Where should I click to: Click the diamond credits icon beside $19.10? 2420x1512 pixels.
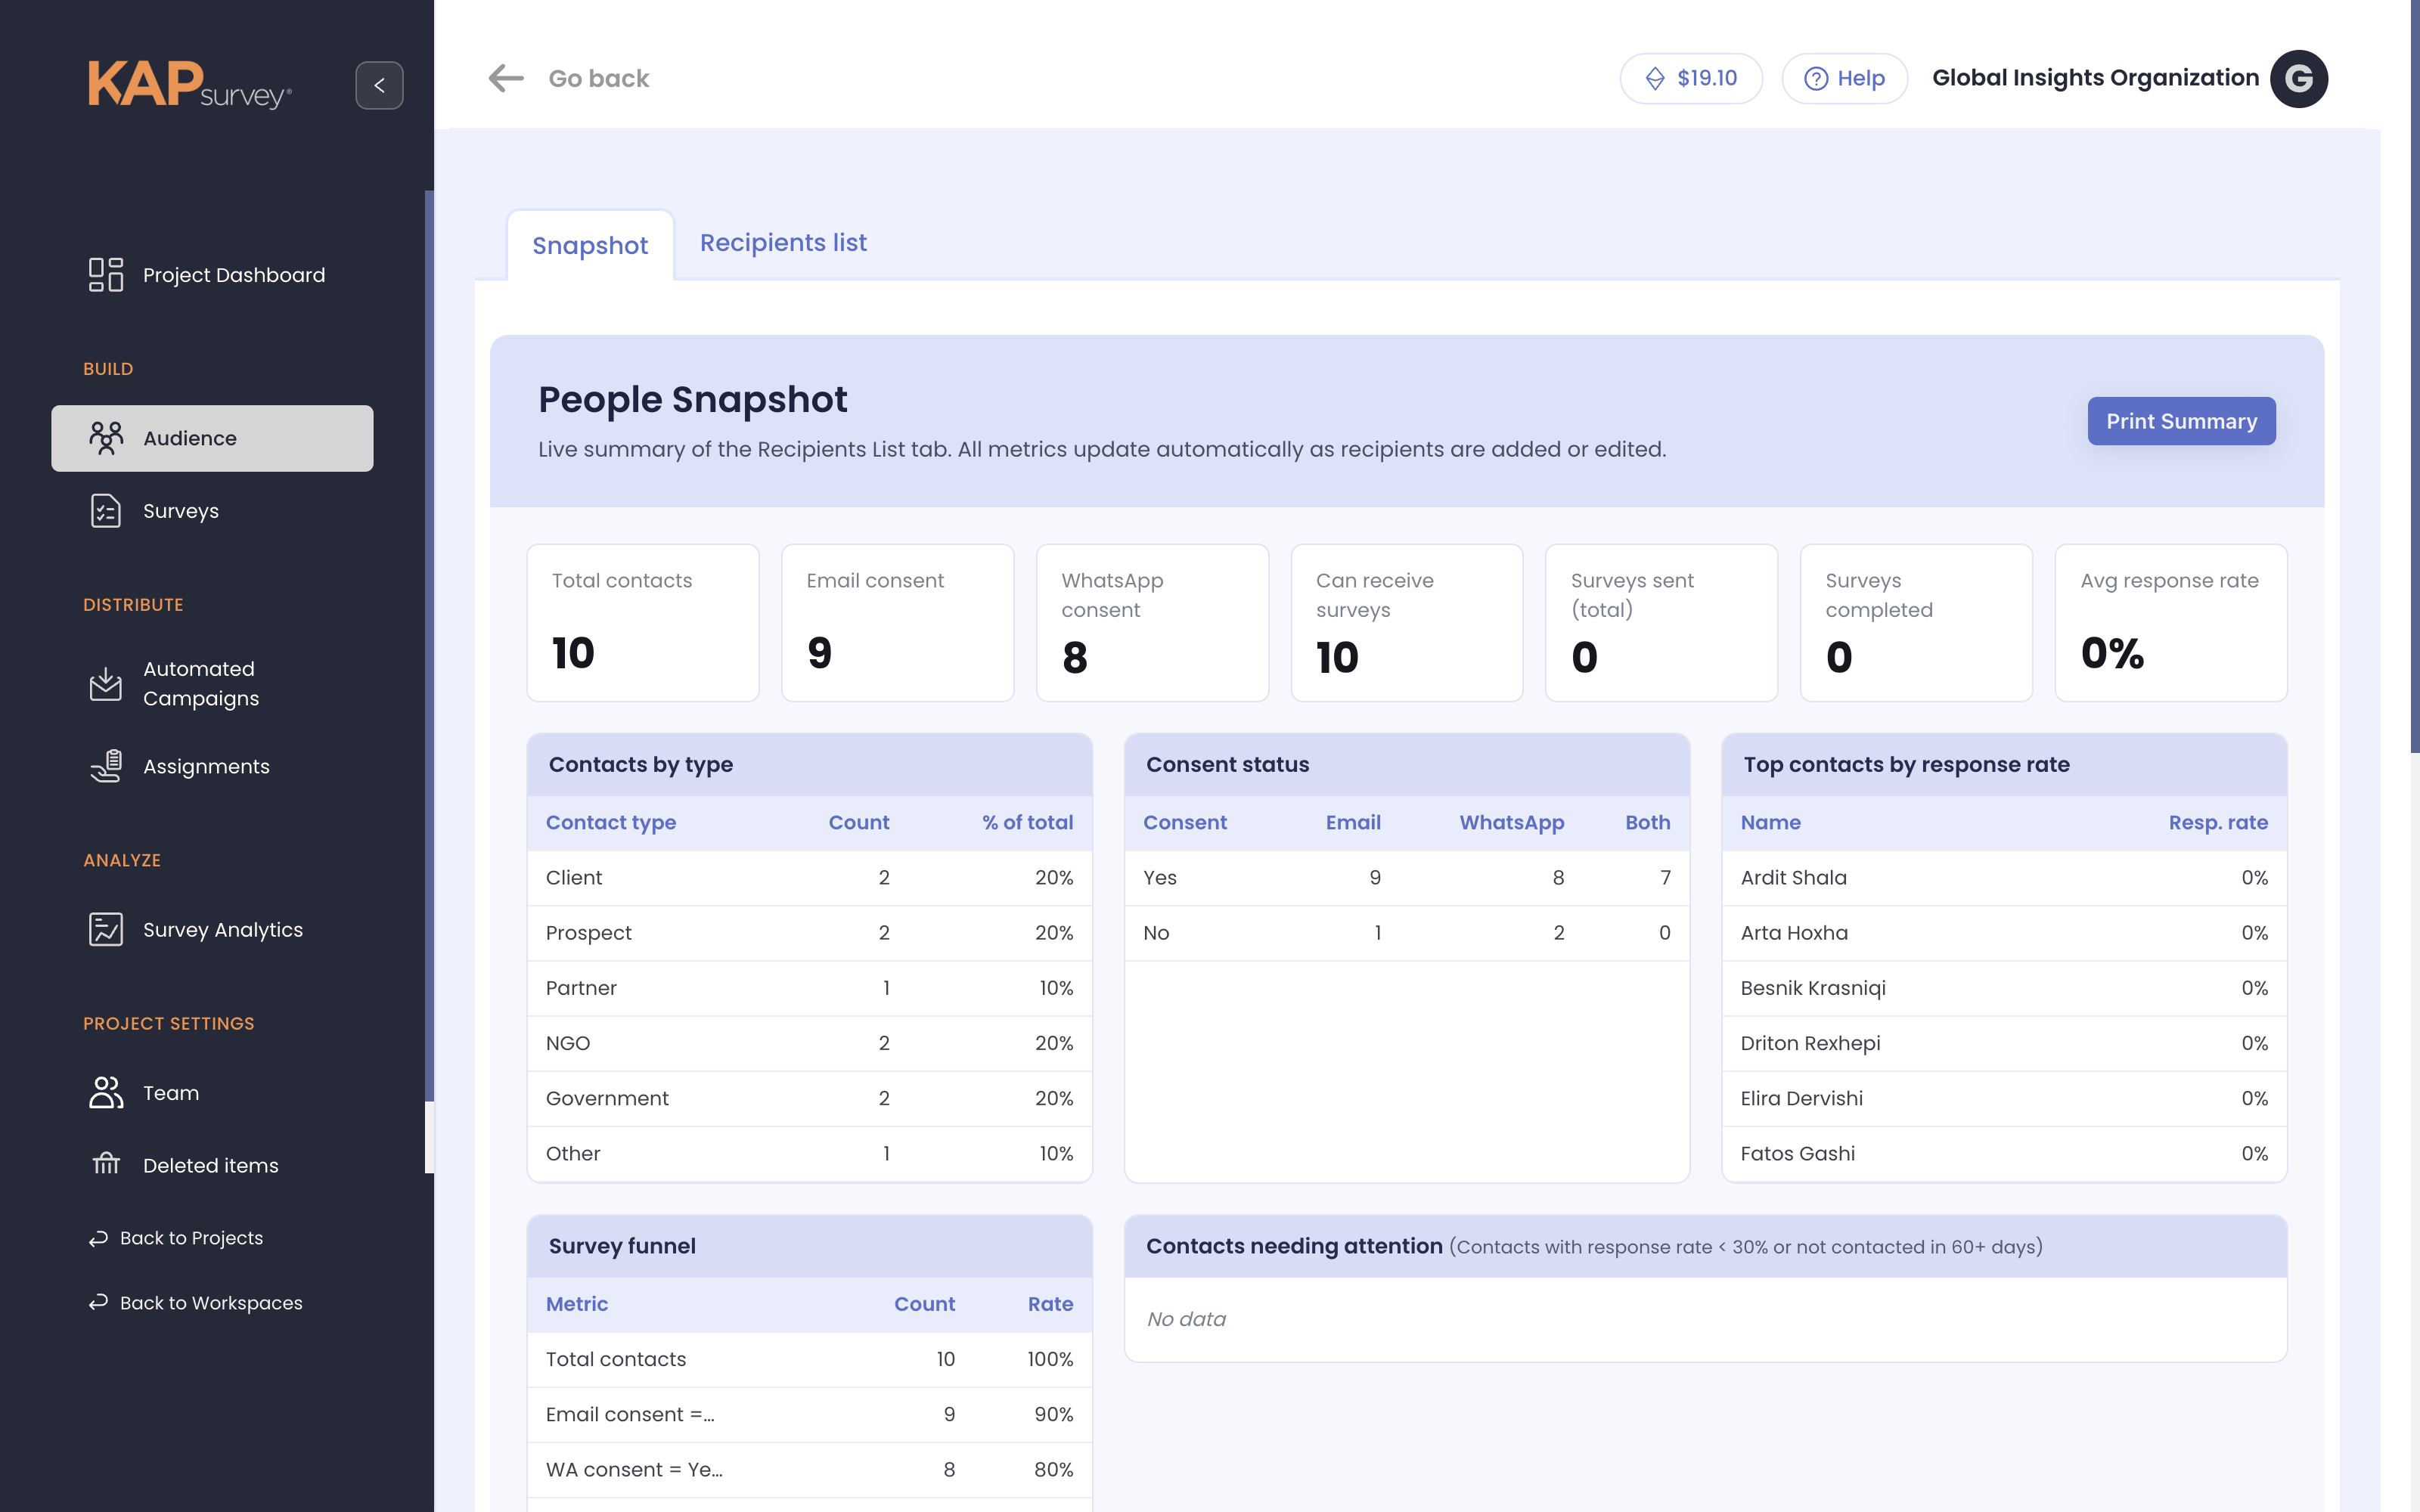[1655, 78]
